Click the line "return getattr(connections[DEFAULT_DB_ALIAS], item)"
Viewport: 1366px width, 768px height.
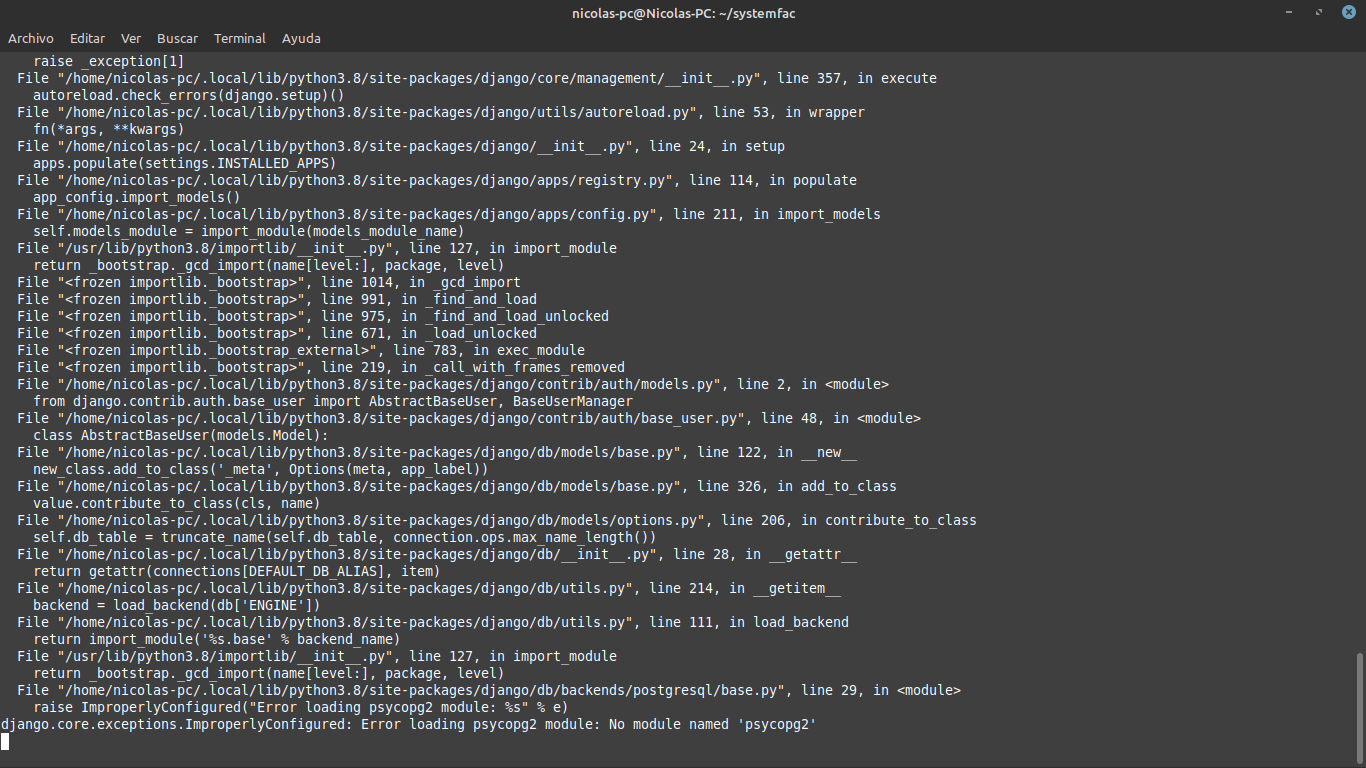coord(237,571)
